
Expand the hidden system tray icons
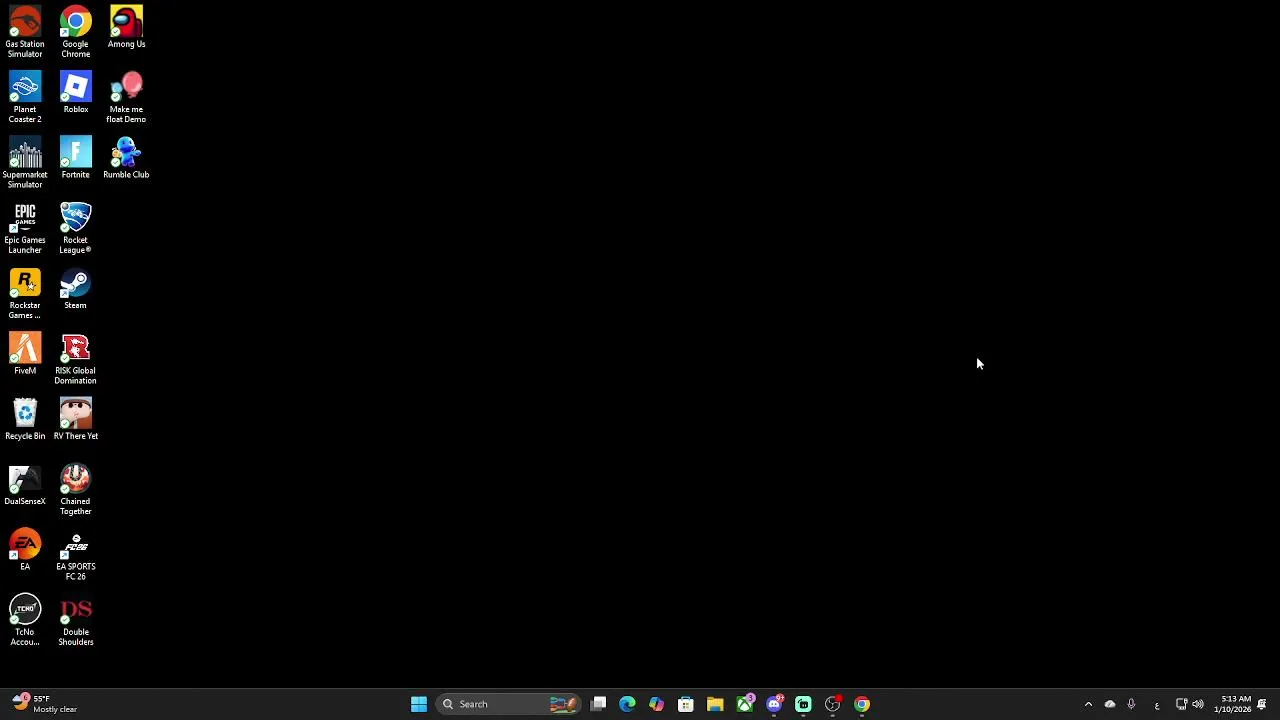point(1088,704)
